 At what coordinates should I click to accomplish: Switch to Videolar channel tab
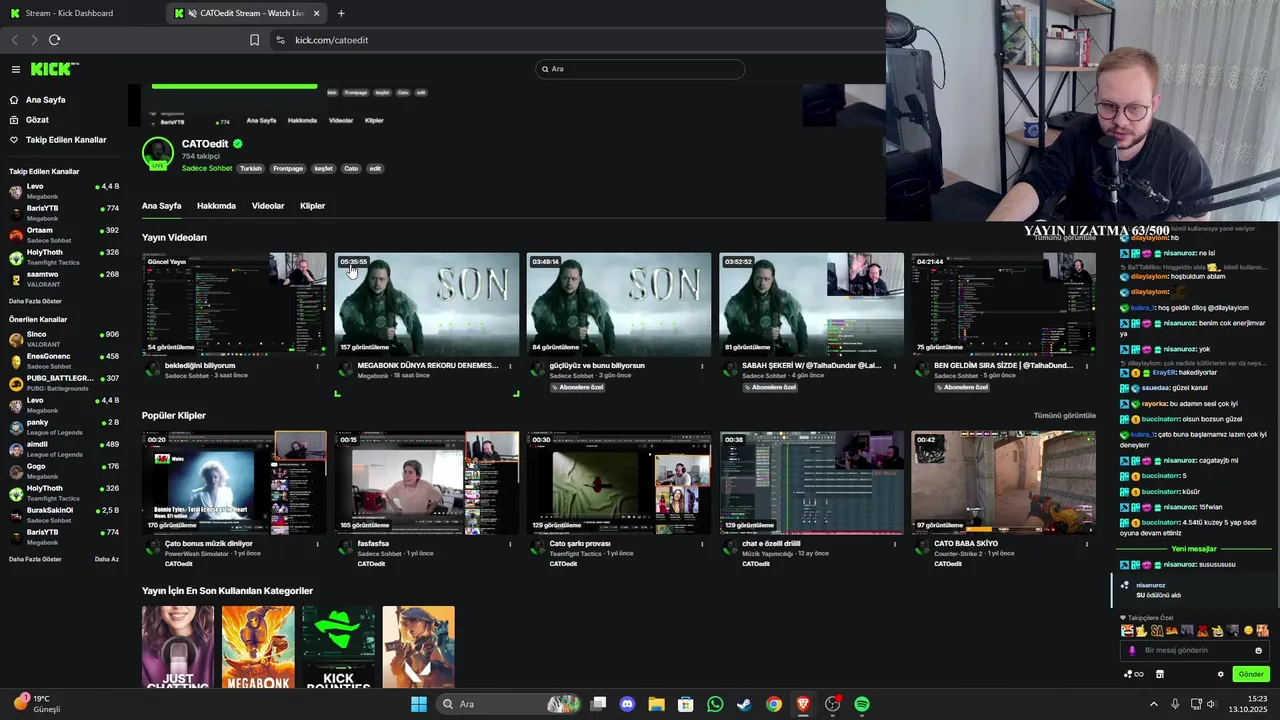(x=268, y=206)
